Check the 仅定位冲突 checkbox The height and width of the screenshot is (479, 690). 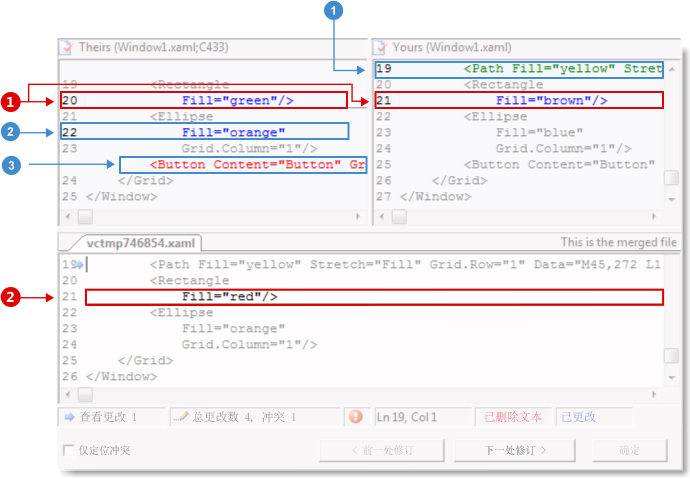click(x=69, y=450)
